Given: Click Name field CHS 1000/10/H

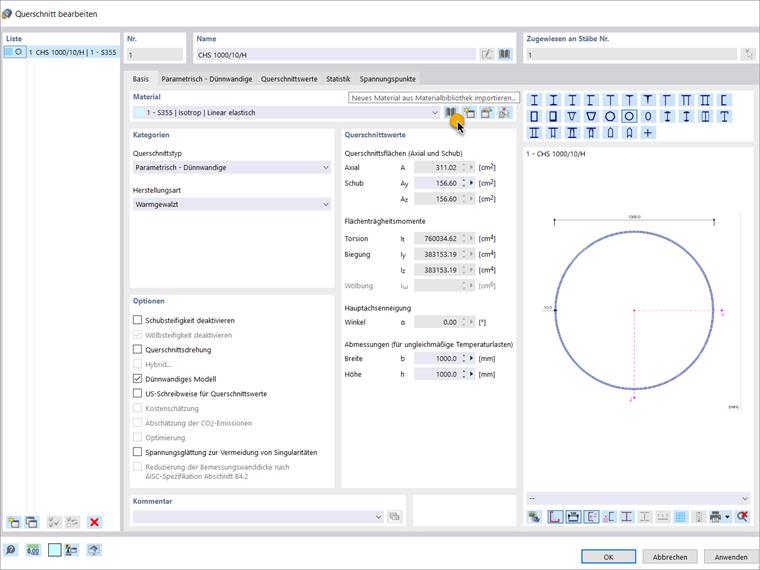Looking at the screenshot, I should pos(336,55).
